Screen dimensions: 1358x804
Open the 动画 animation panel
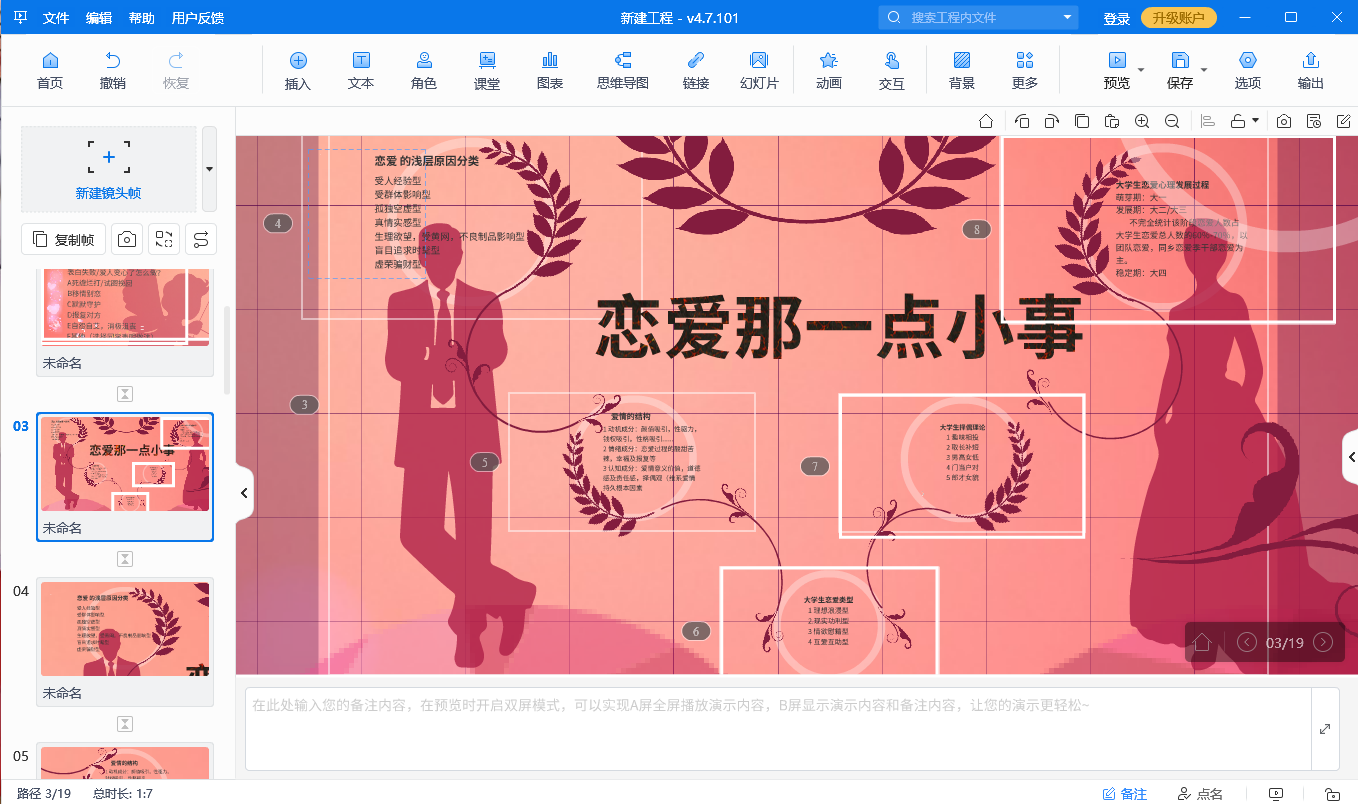coord(829,71)
